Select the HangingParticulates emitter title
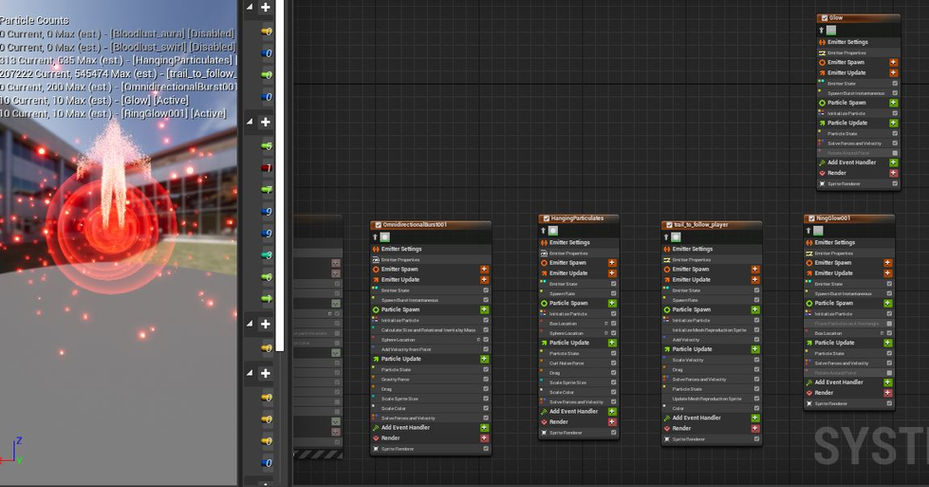 point(577,219)
